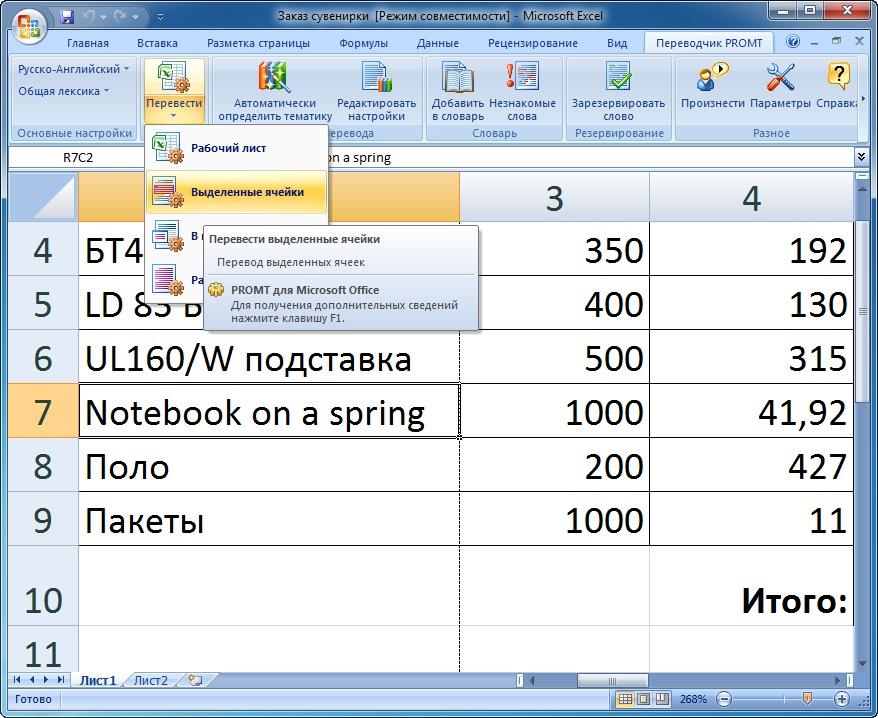
Task: Select the Переводчик PROMT tab
Action: [709, 43]
